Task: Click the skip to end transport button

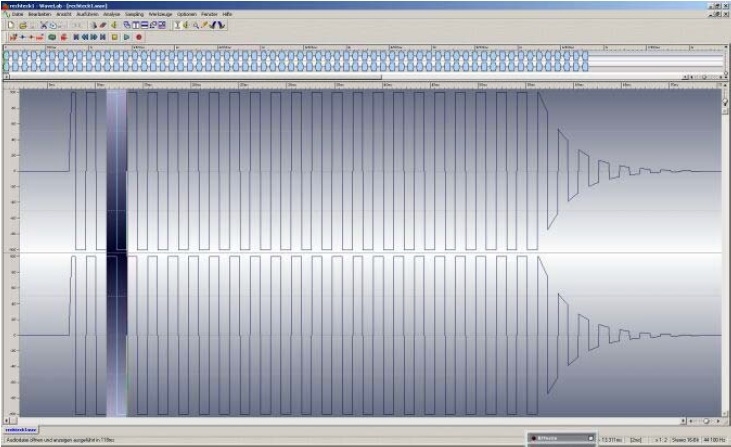Action: tap(103, 37)
